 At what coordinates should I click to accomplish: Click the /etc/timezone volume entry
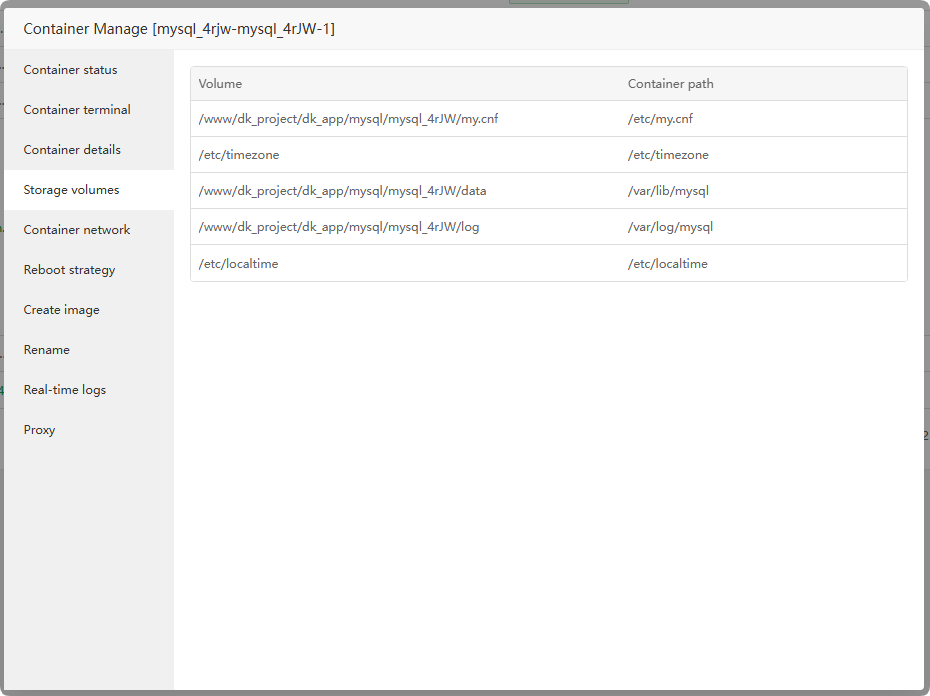coord(239,155)
